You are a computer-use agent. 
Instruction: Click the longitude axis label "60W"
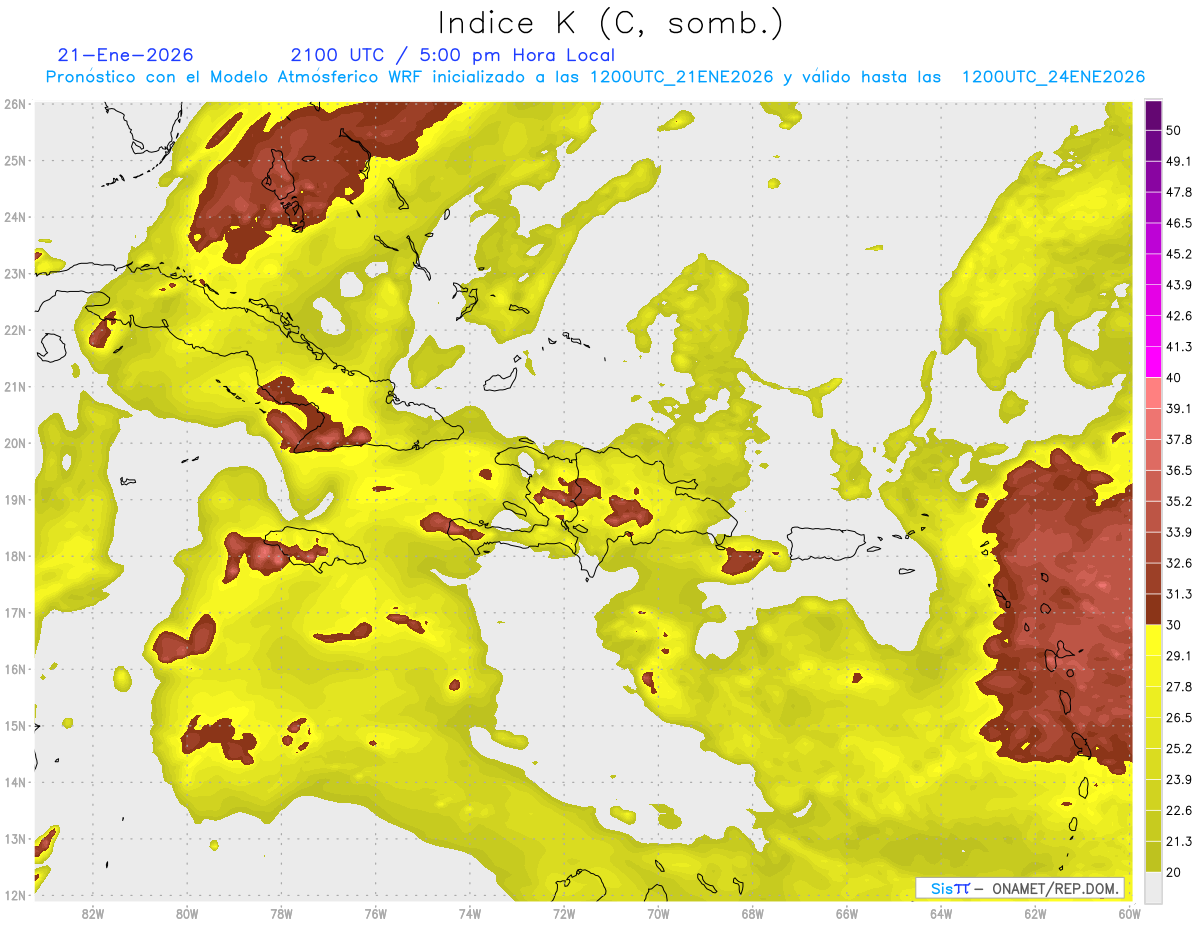1129,914
